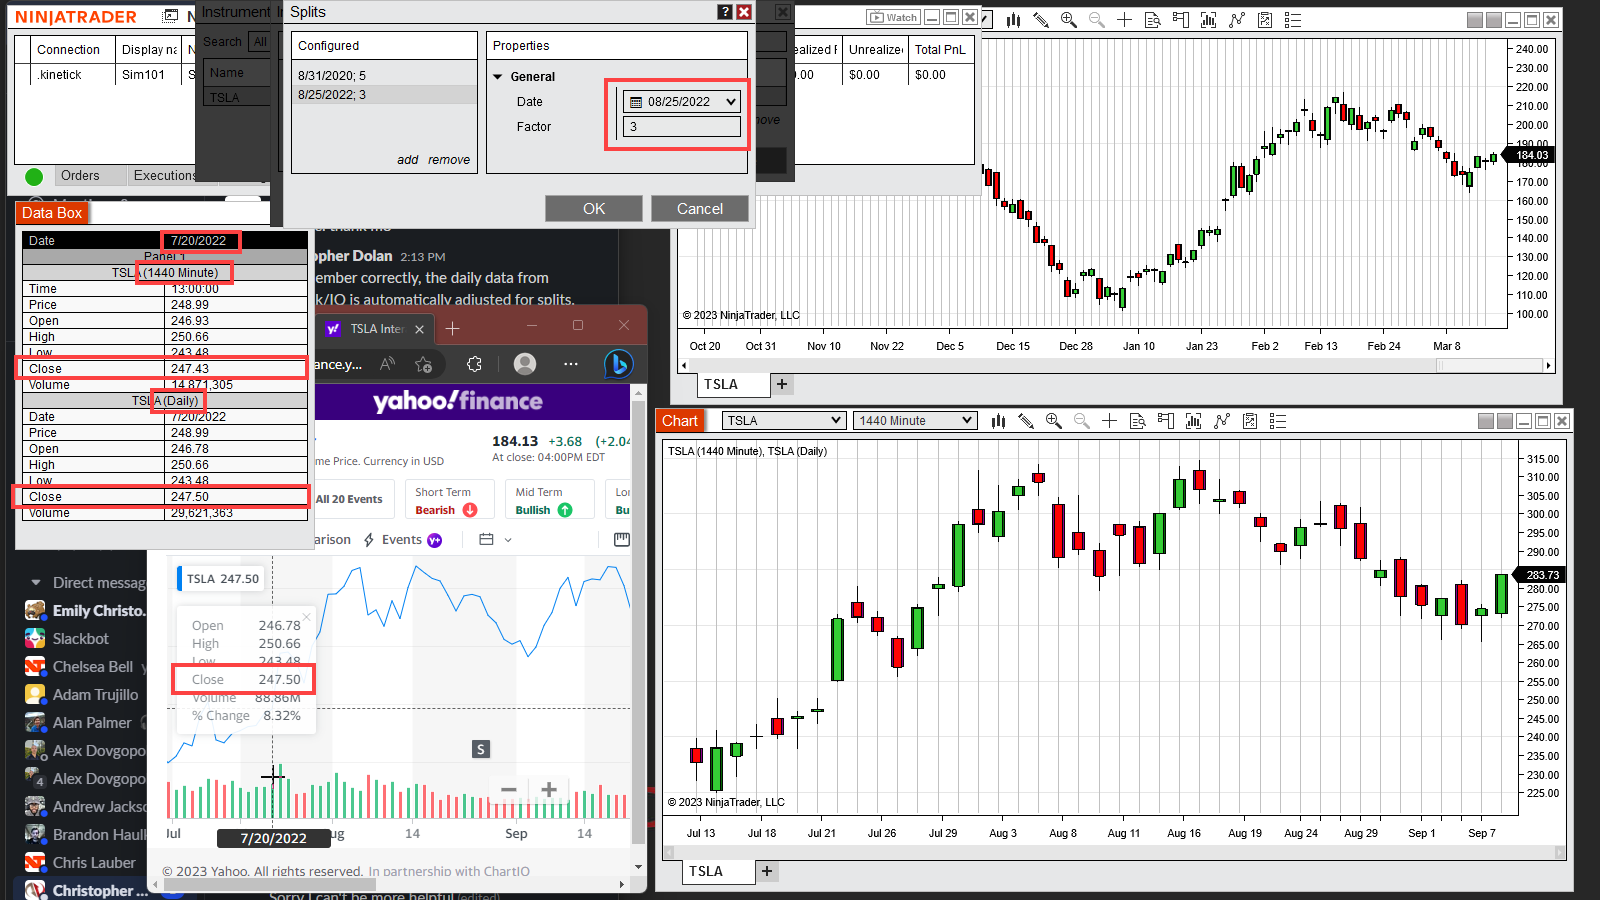Click the Yahoo chart ruler measure icon
Image resolution: width=1600 pixels, height=900 pixels.
click(x=621, y=540)
